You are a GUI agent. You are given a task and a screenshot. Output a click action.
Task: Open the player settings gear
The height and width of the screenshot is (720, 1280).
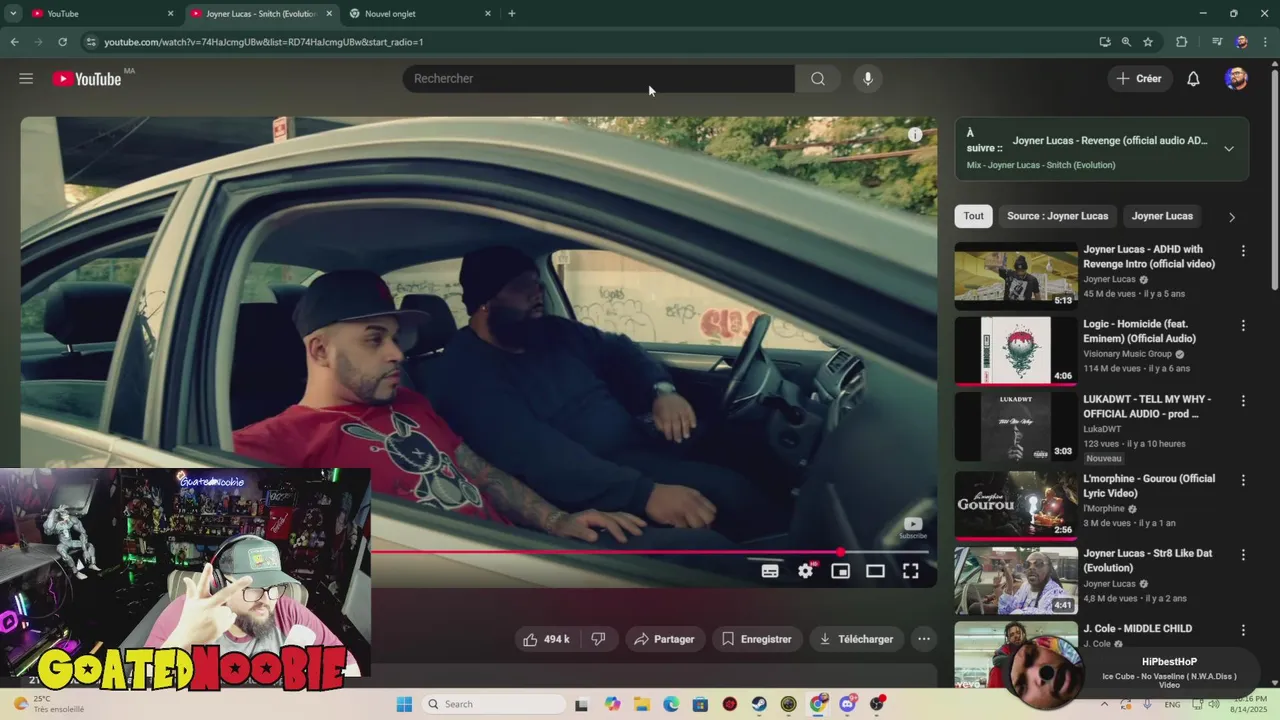click(x=806, y=570)
